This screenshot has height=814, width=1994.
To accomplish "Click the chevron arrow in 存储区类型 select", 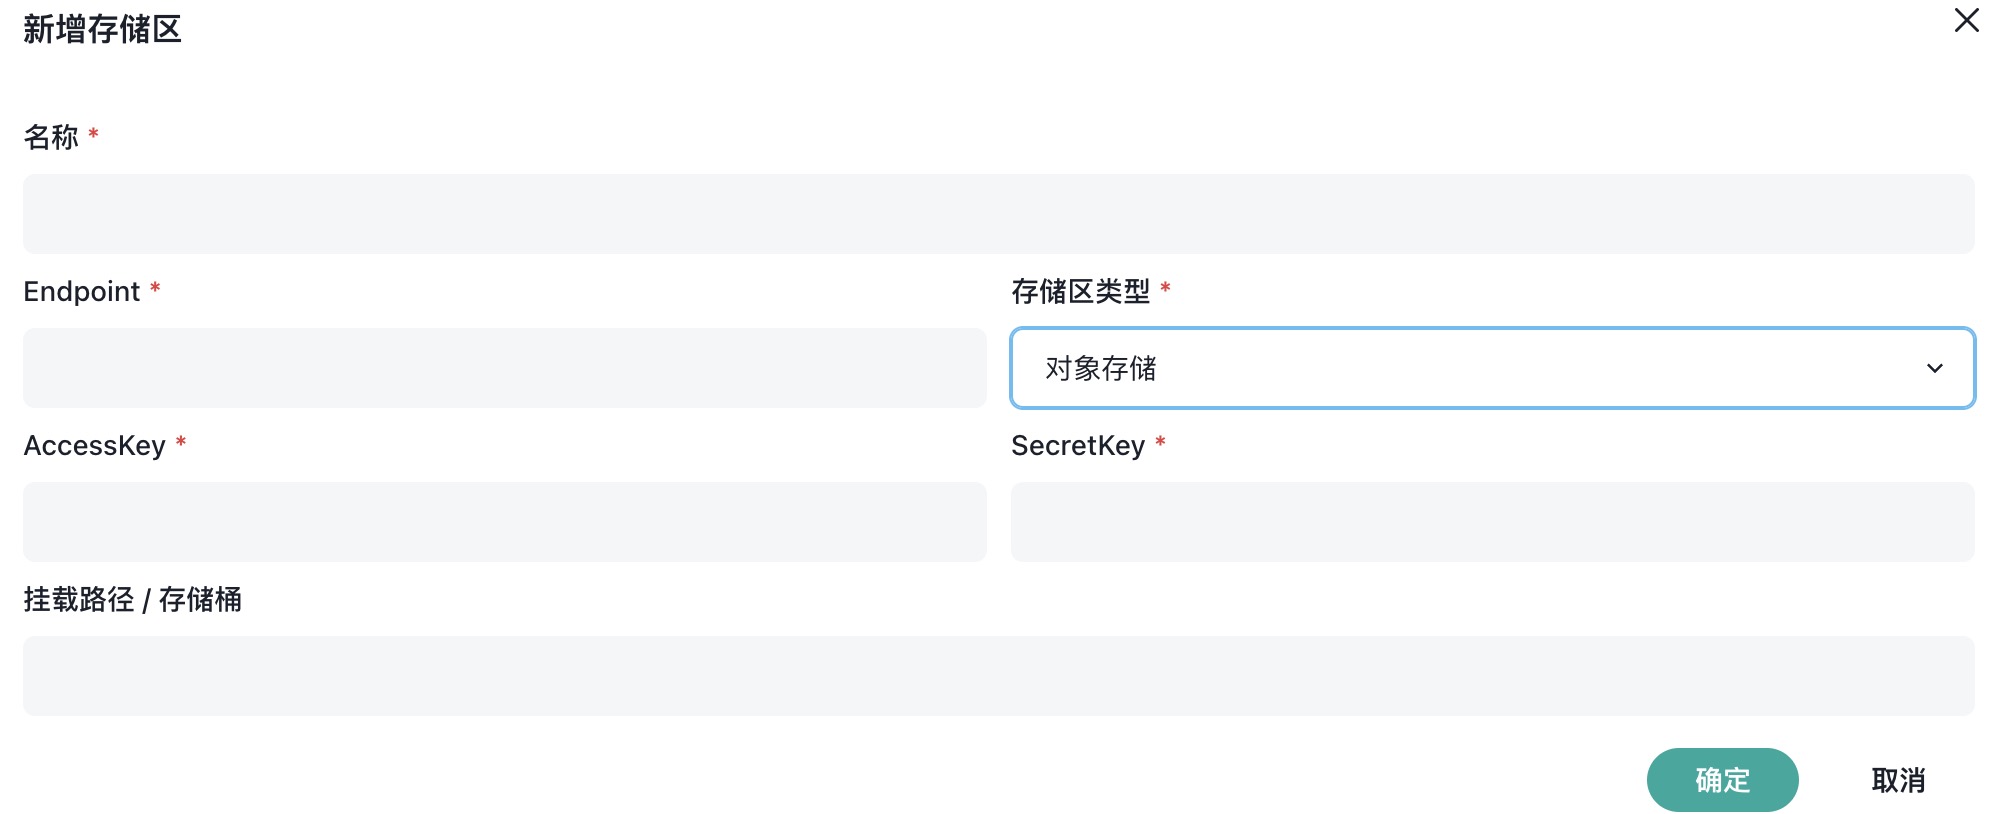I will click(x=1934, y=368).
